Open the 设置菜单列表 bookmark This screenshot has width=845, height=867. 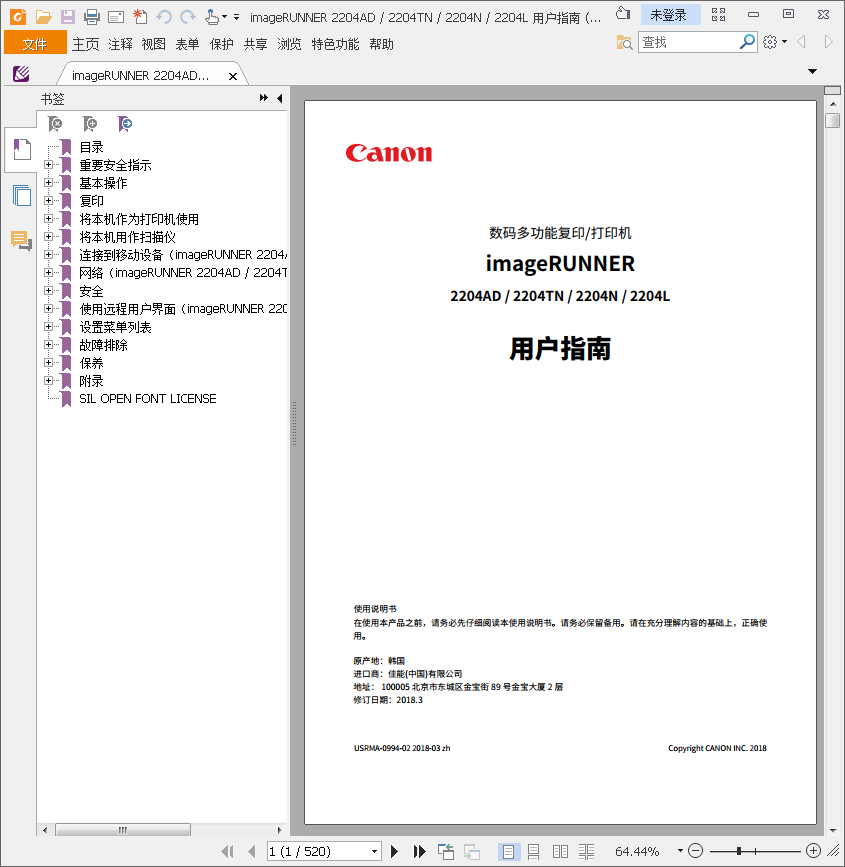(116, 327)
